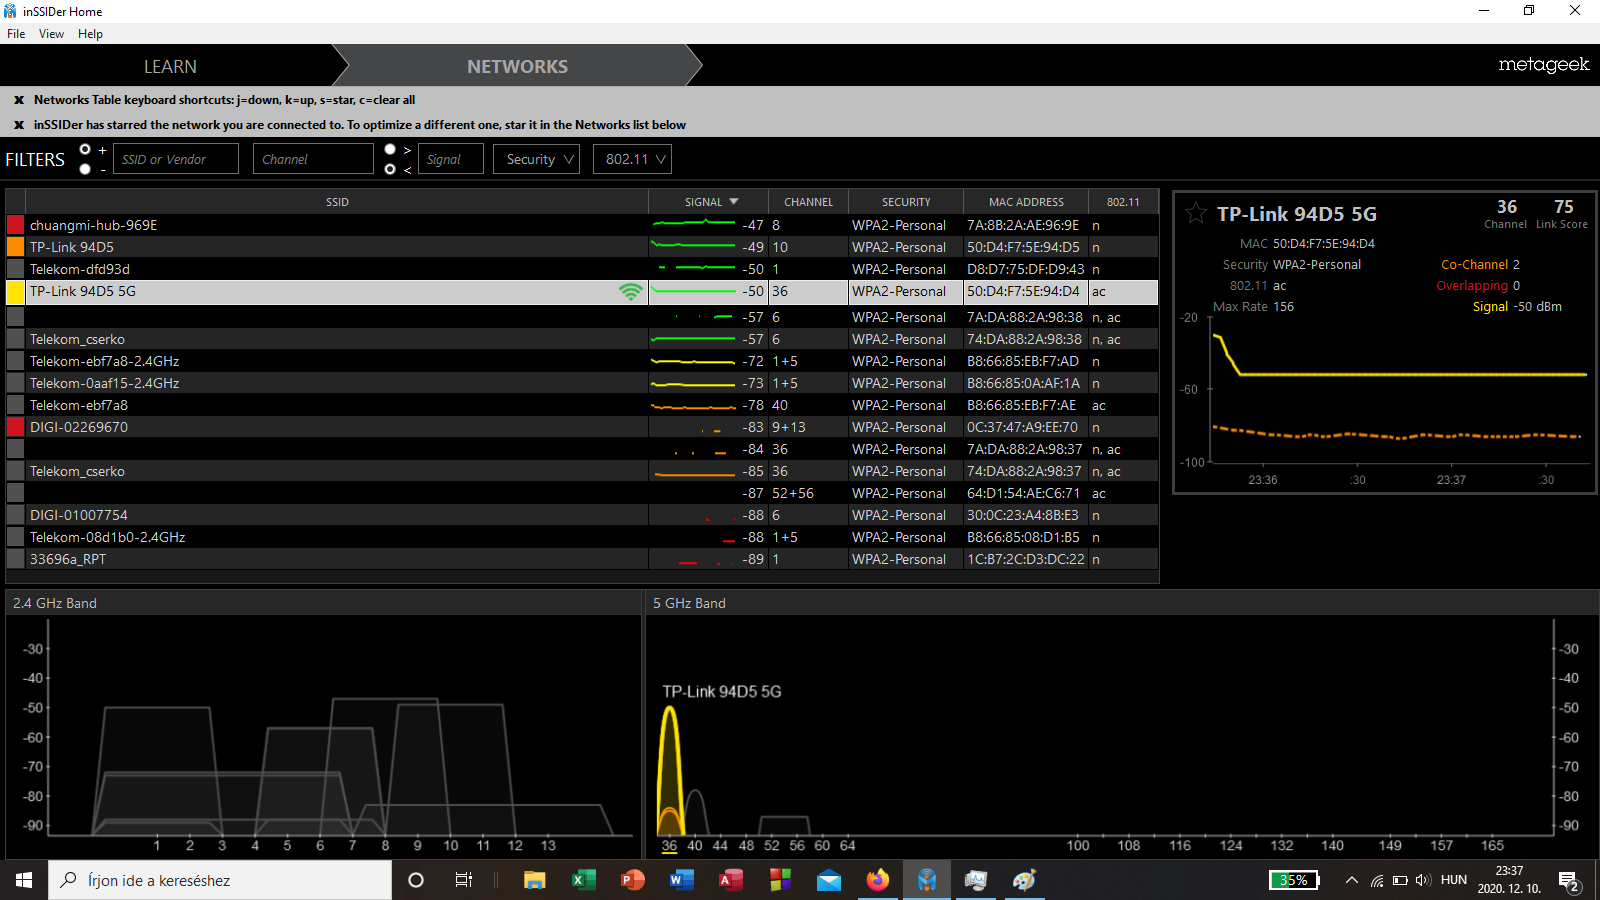Launch Access from the taskbar

(x=730, y=880)
